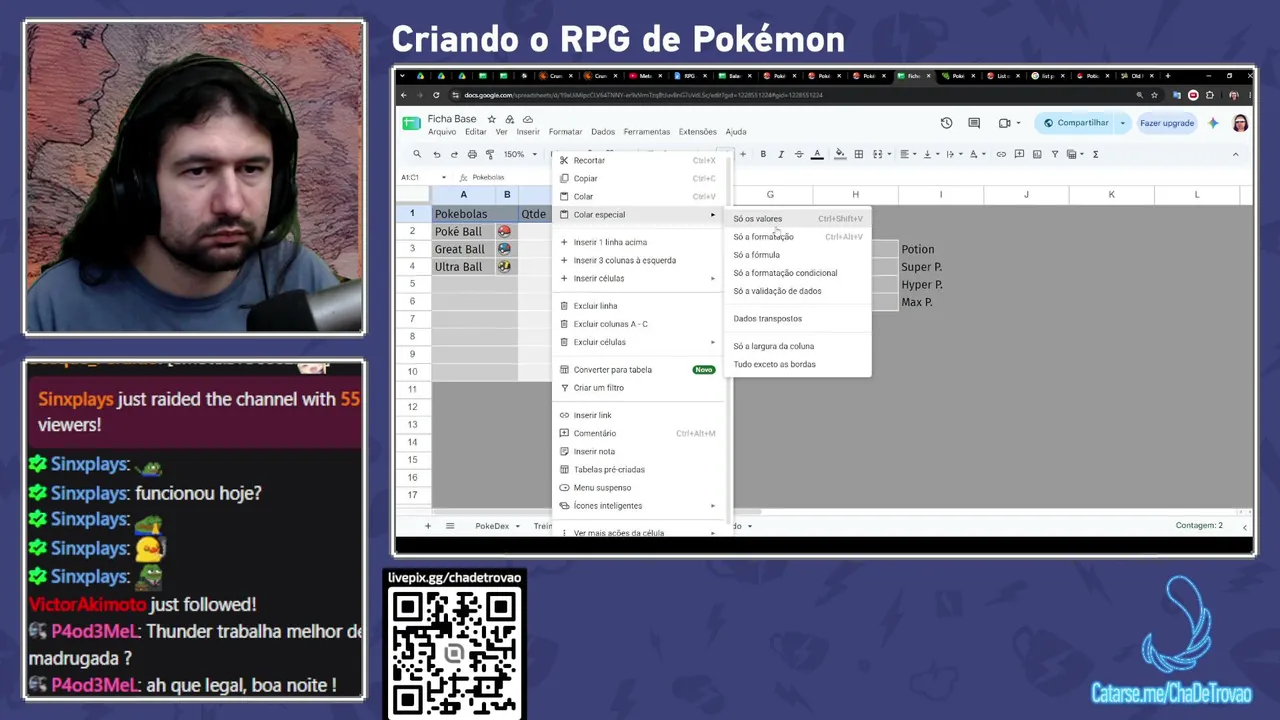Collapse the toolbar with the chevron
1280x720 pixels.
tap(1235, 154)
